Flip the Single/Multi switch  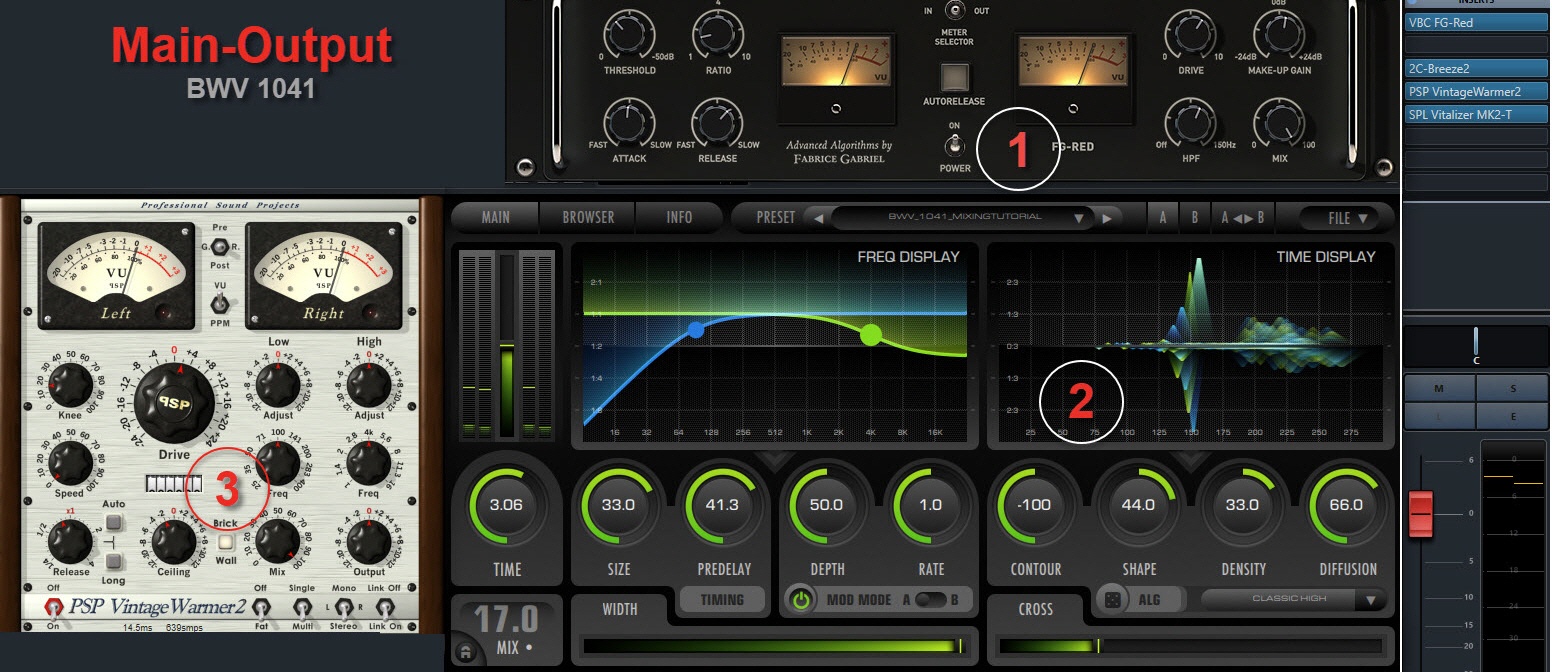pyautogui.click(x=301, y=607)
